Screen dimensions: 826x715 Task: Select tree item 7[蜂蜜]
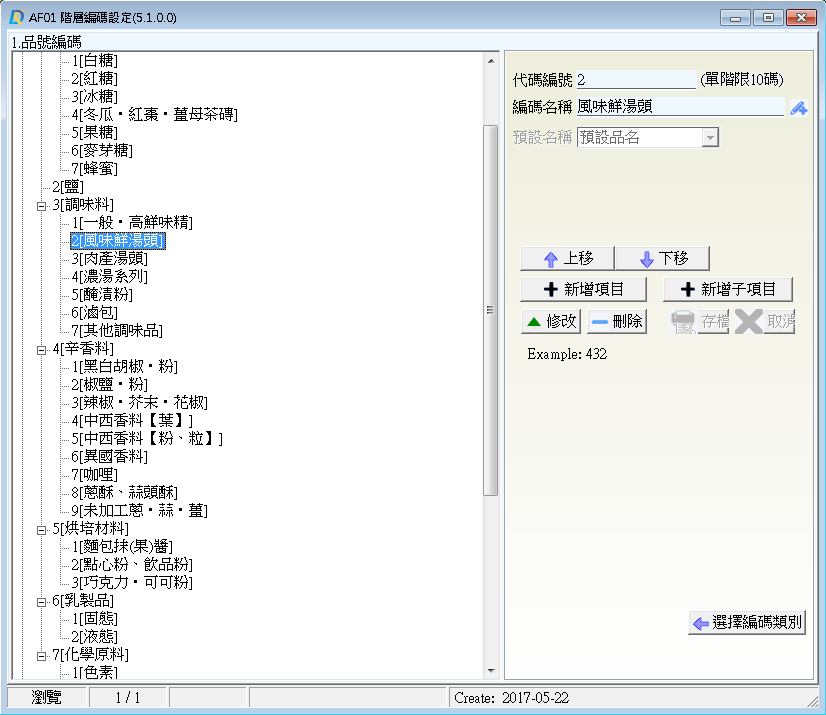coord(95,169)
